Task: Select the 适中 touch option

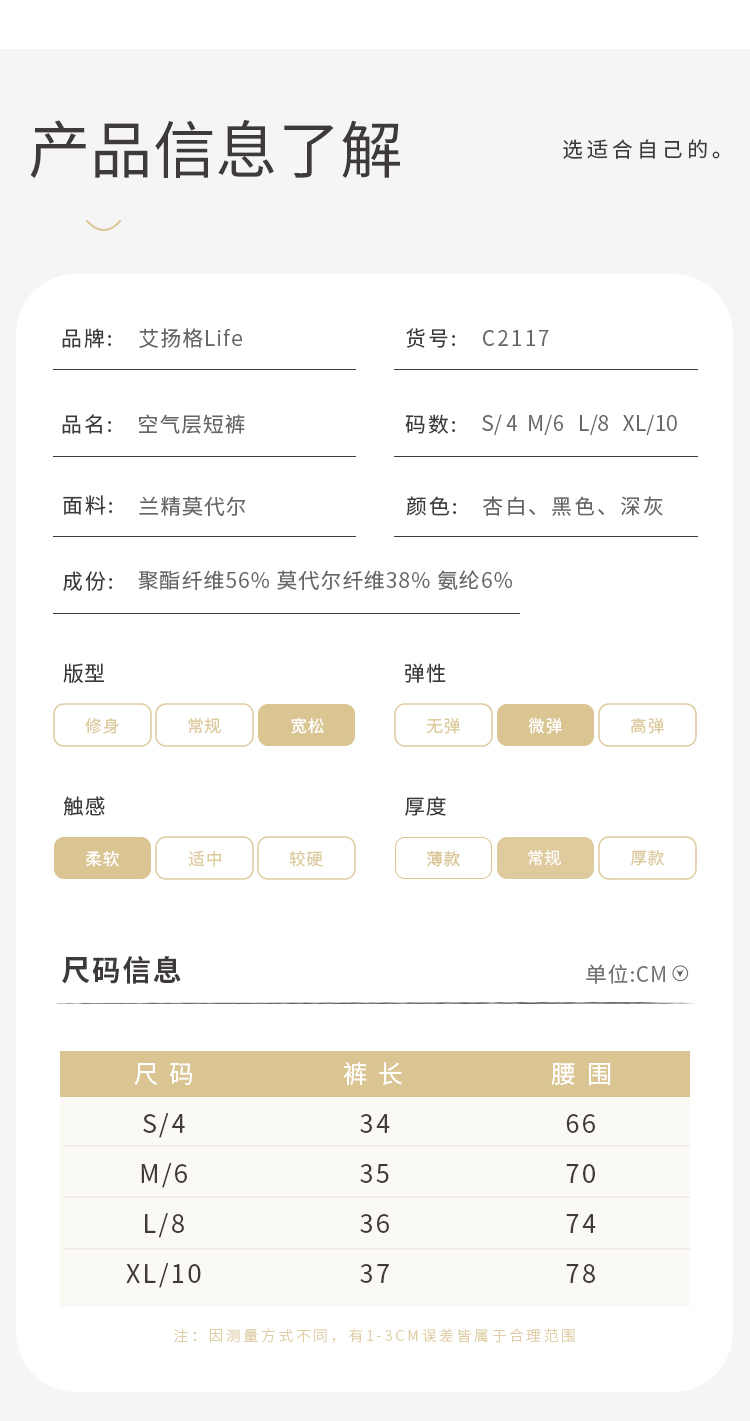Action: (x=205, y=858)
